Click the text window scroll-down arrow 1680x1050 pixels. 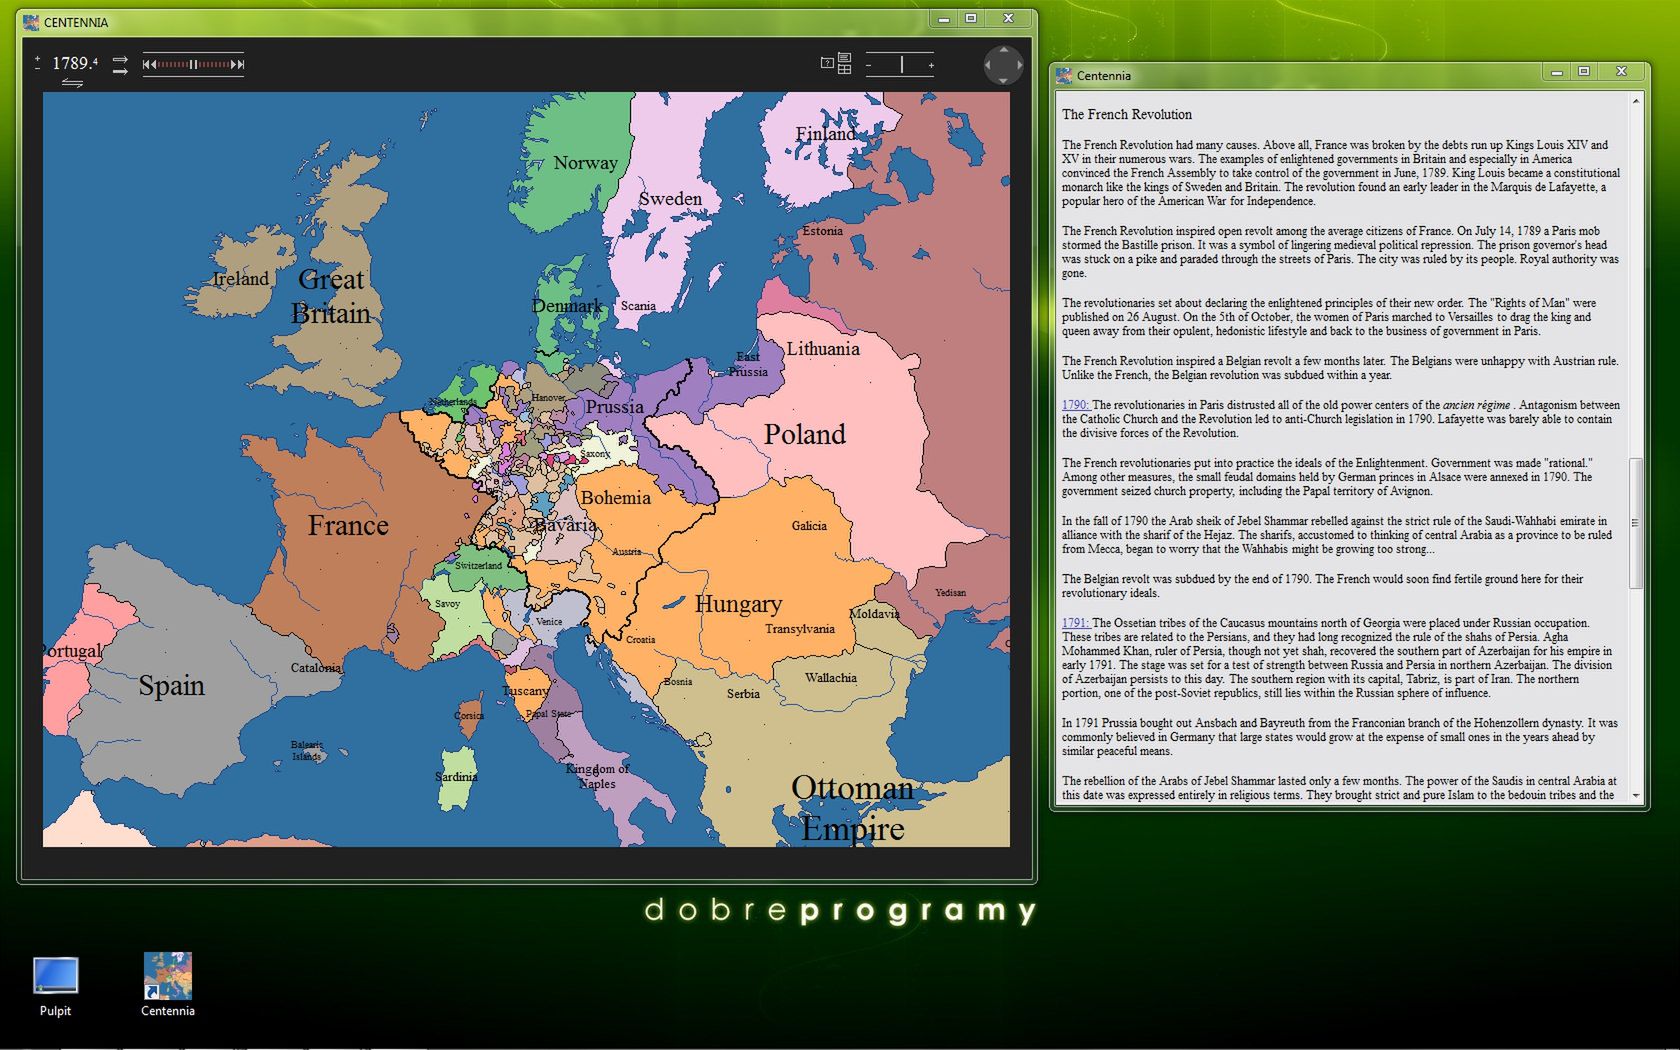pos(1636,796)
